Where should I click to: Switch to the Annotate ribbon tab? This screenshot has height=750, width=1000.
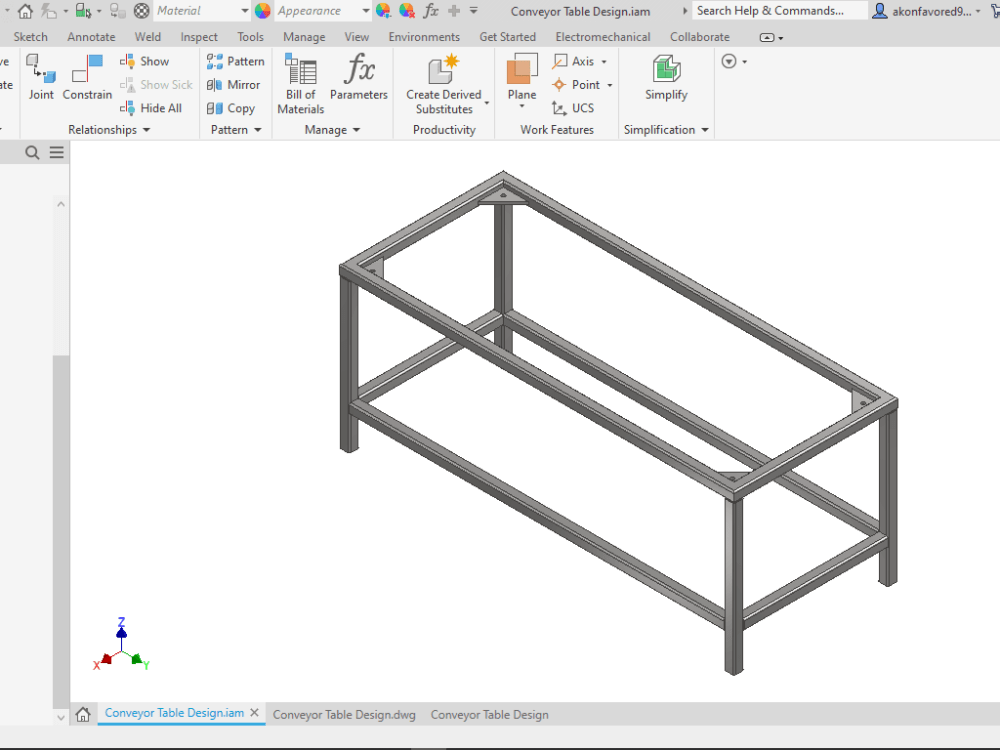(91, 36)
